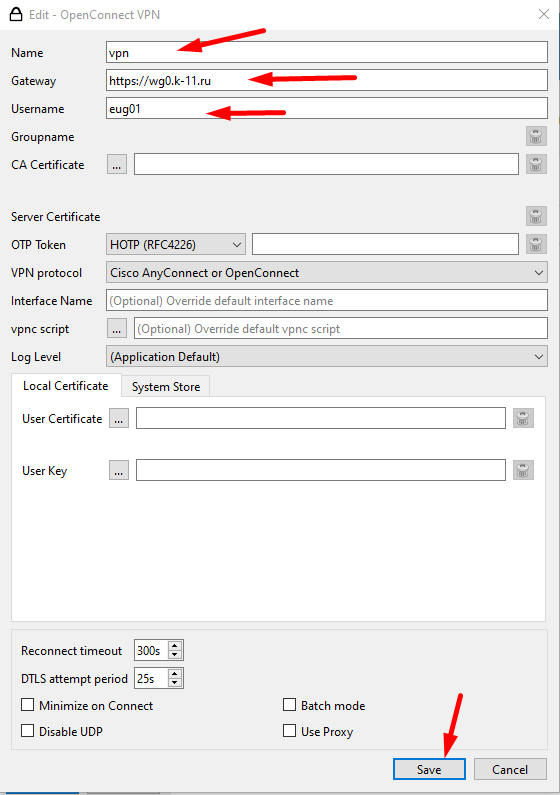The width and height of the screenshot is (560, 795).
Task: Increase the Reconnect timeout value
Action: tap(175, 646)
